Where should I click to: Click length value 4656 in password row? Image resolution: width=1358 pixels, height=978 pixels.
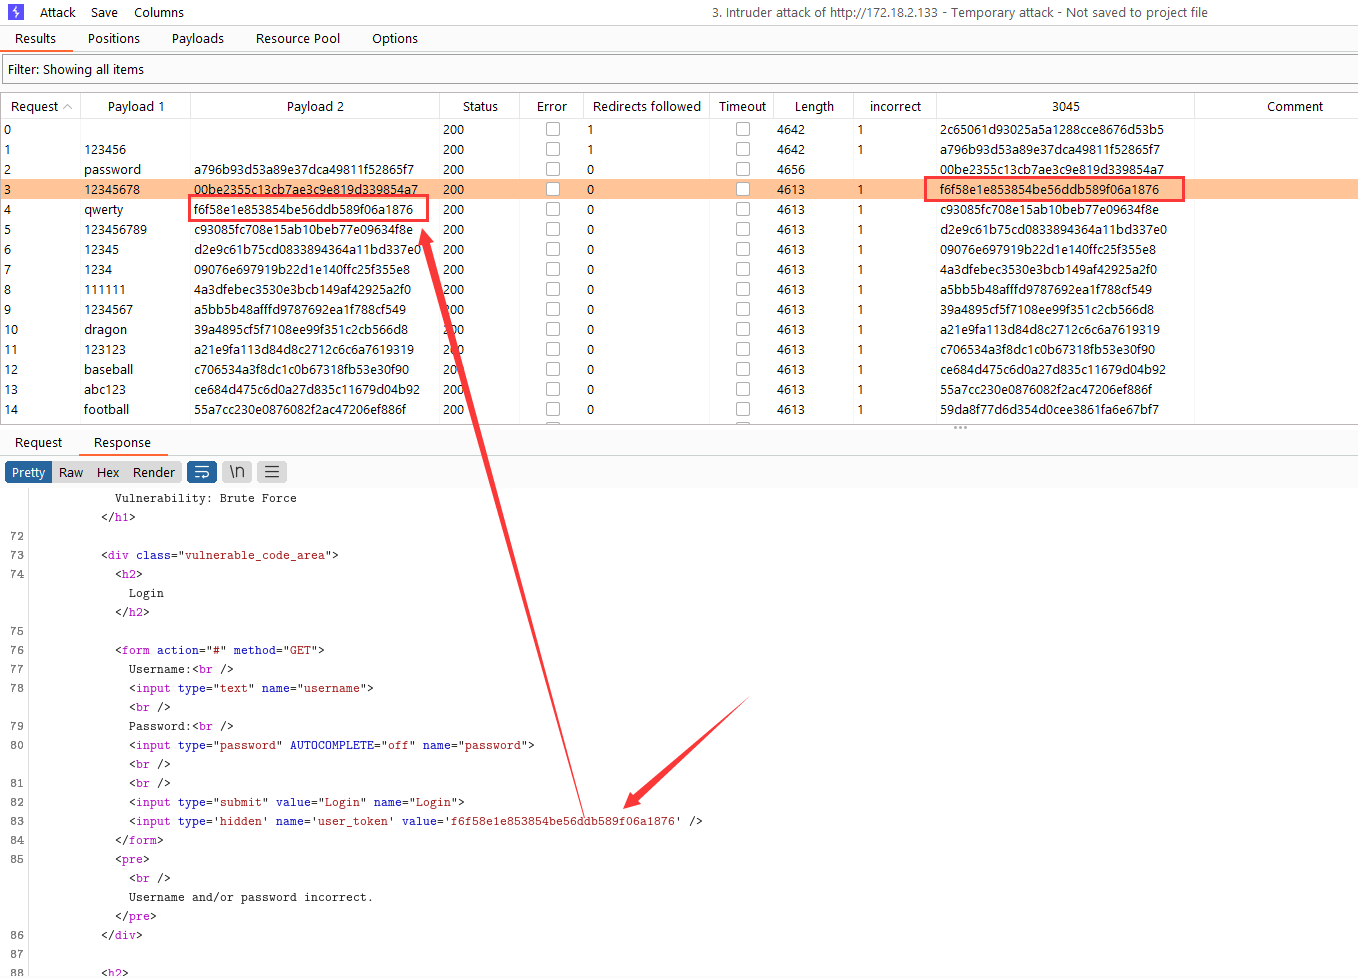pos(791,169)
